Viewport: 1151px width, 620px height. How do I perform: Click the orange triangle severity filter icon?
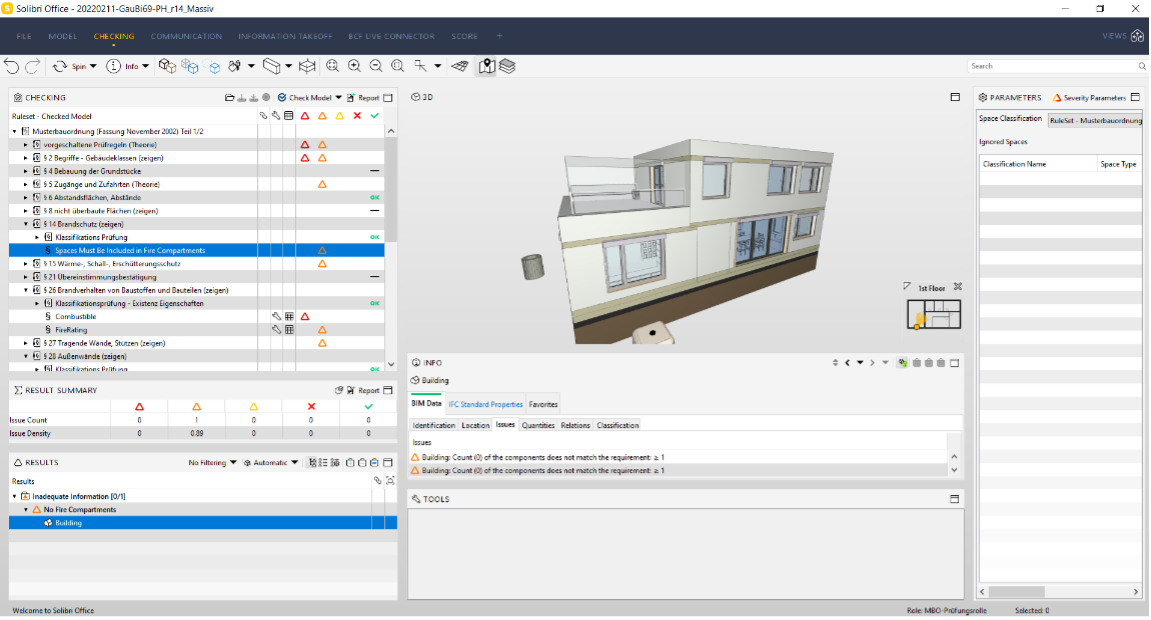[322, 116]
